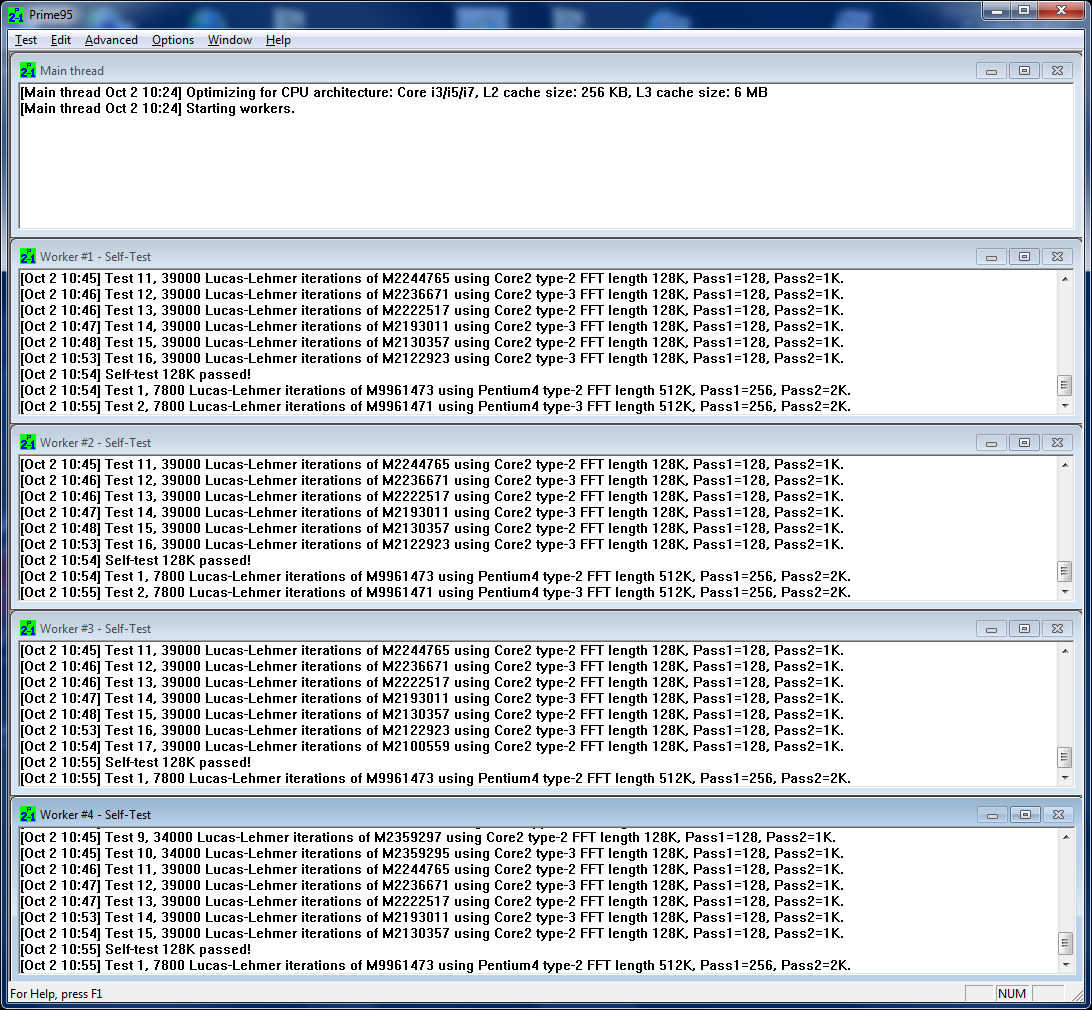Maximize the Worker #3 child window
The image size is (1092, 1010).
coord(1024,629)
